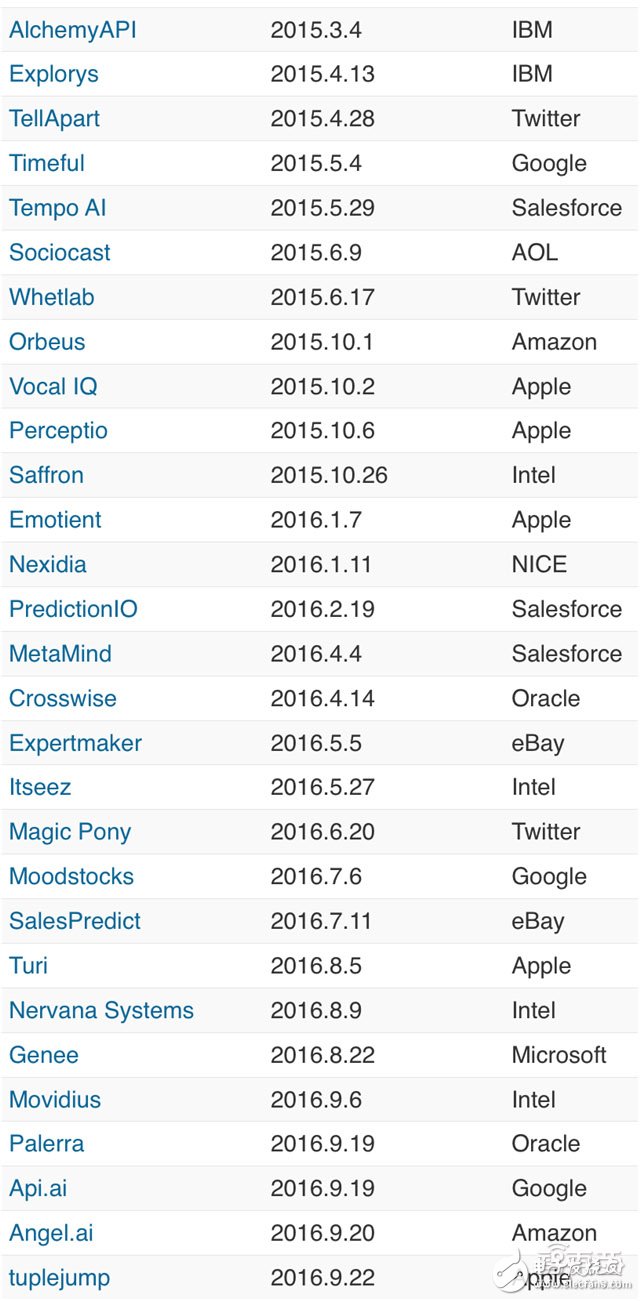Image resolution: width=640 pixels, height=1301 pixels.
Task: Click the Nervana Systems link
Action: click(x=101, y=1010)
